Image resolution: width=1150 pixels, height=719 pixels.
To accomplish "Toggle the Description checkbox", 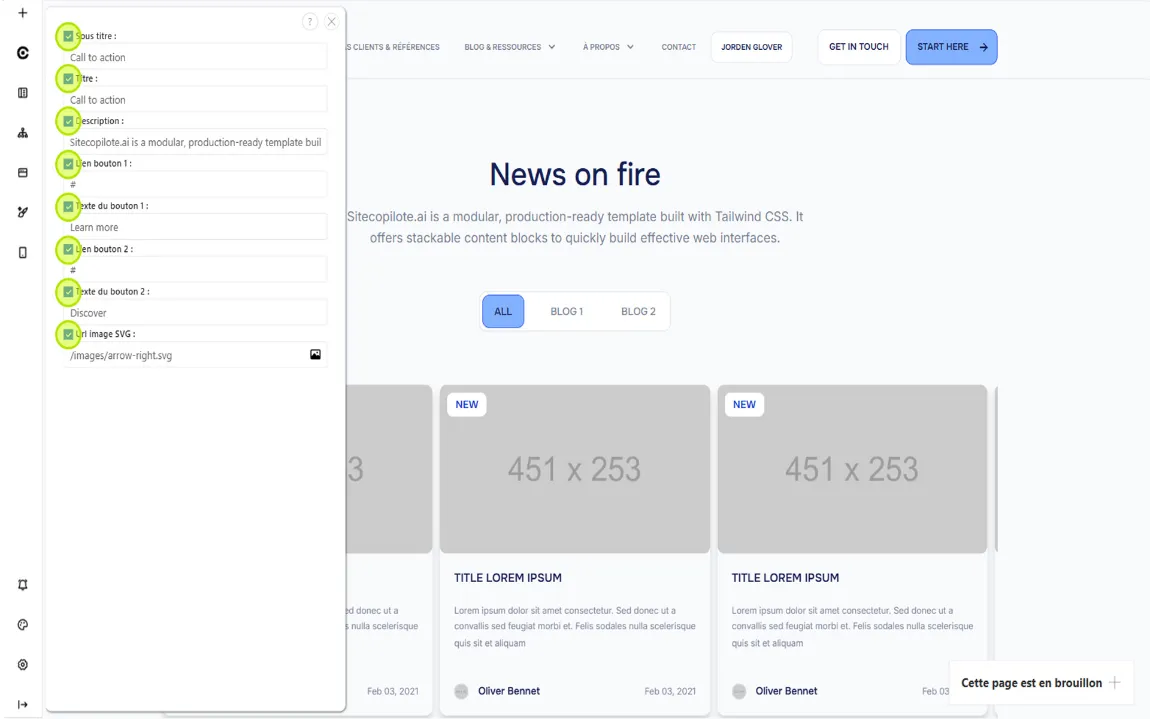I will click(x=68, y=121).
